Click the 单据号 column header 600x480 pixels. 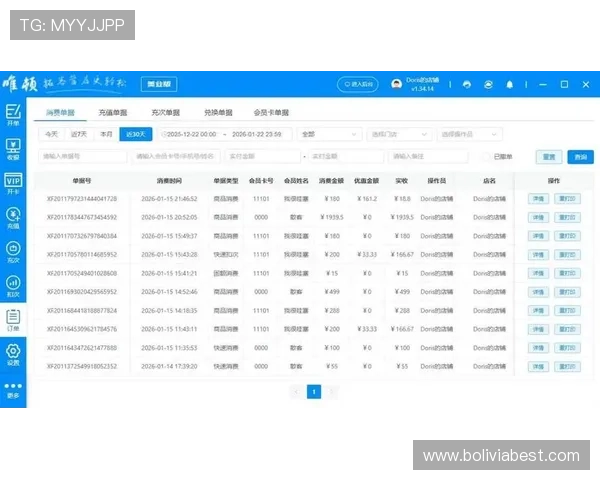(x=82, y=181)
